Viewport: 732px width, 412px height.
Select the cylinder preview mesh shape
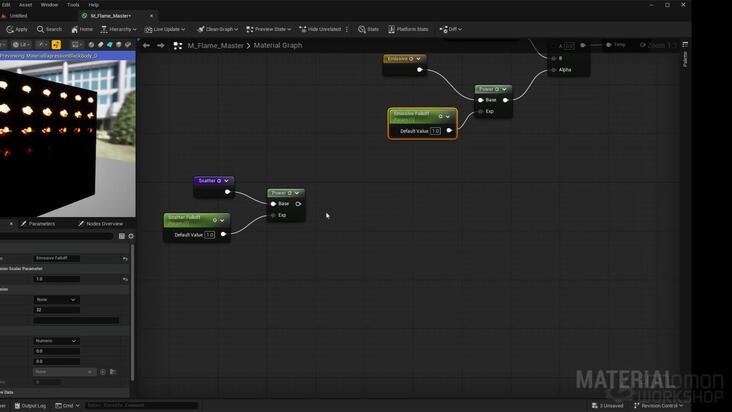(119, 45)
